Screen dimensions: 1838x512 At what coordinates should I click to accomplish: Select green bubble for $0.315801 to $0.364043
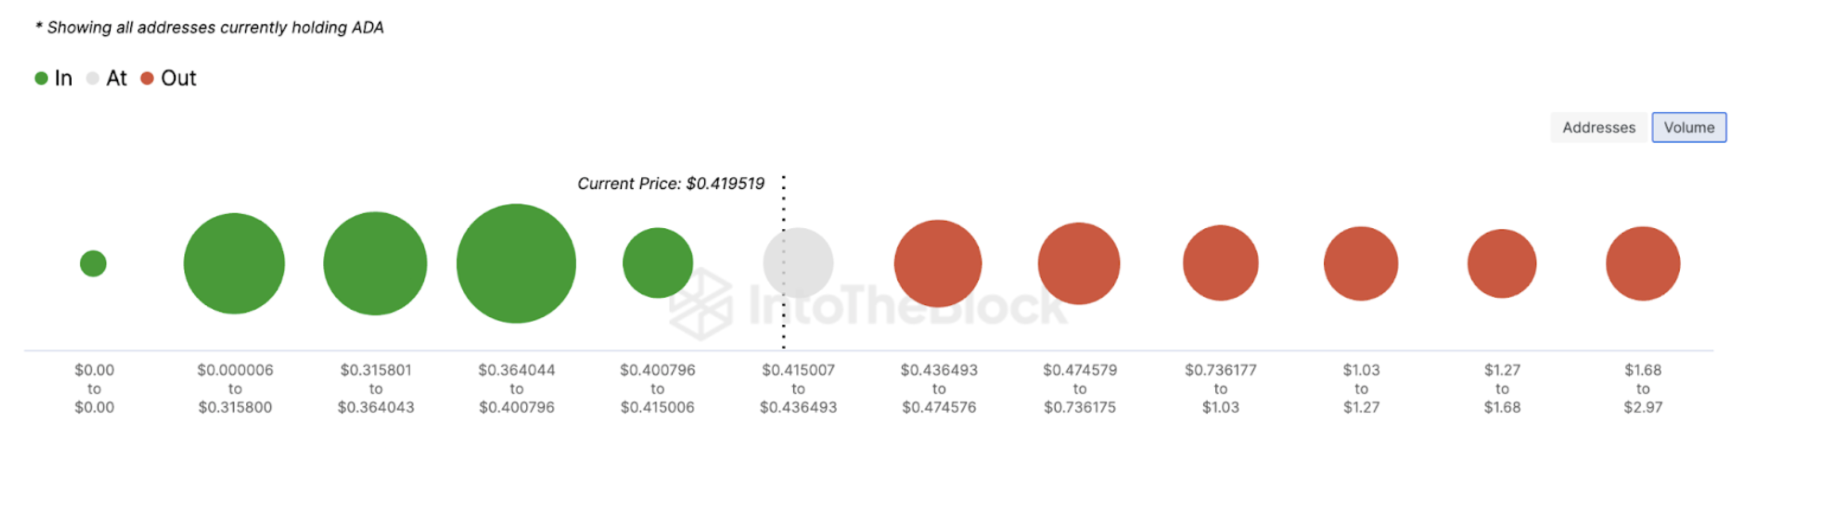[x=375, y=264]
